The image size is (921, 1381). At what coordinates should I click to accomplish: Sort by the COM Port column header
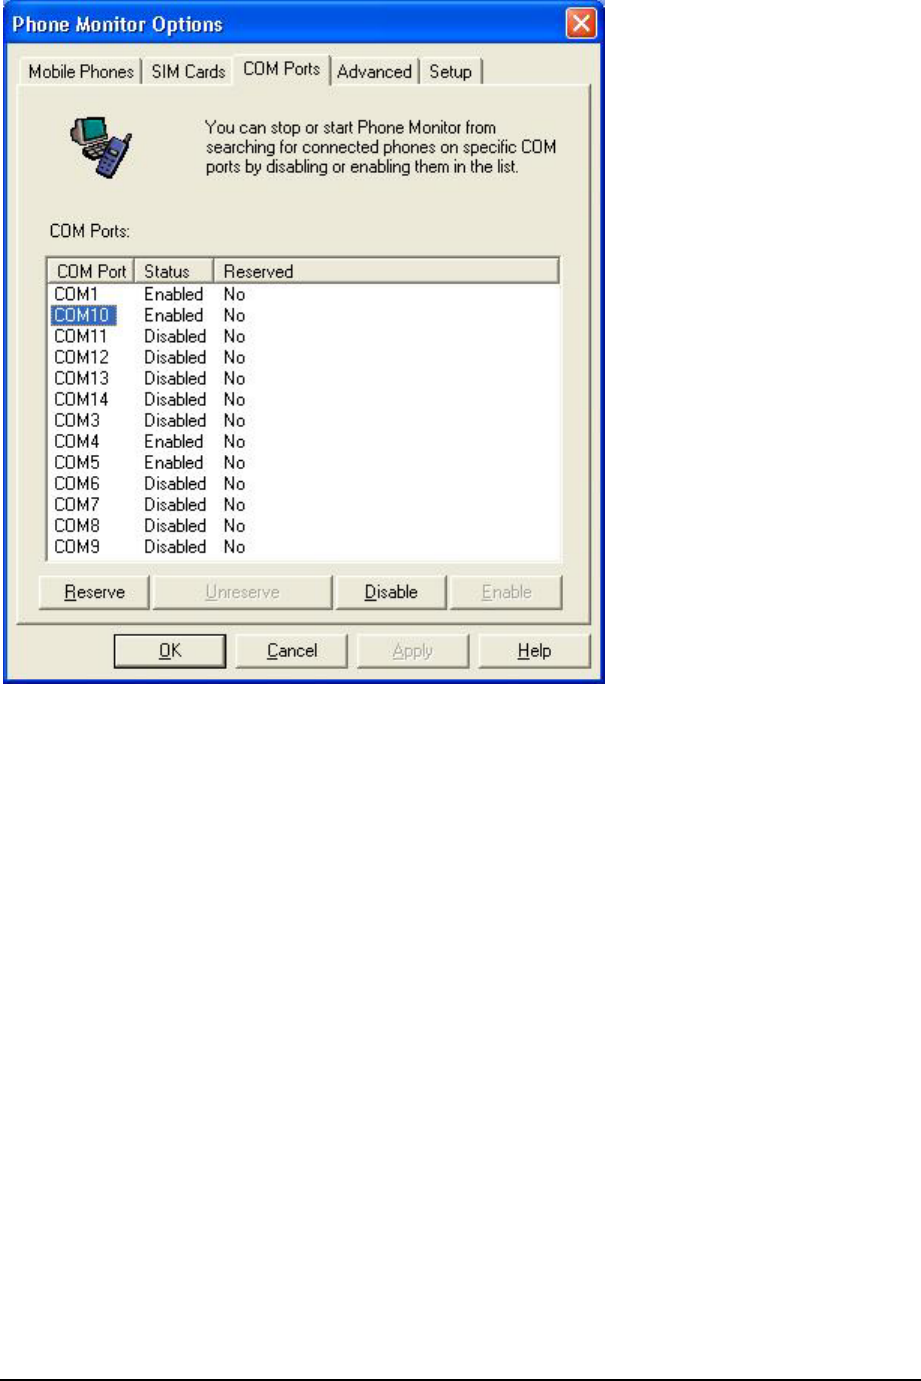[x=91, y=271]
